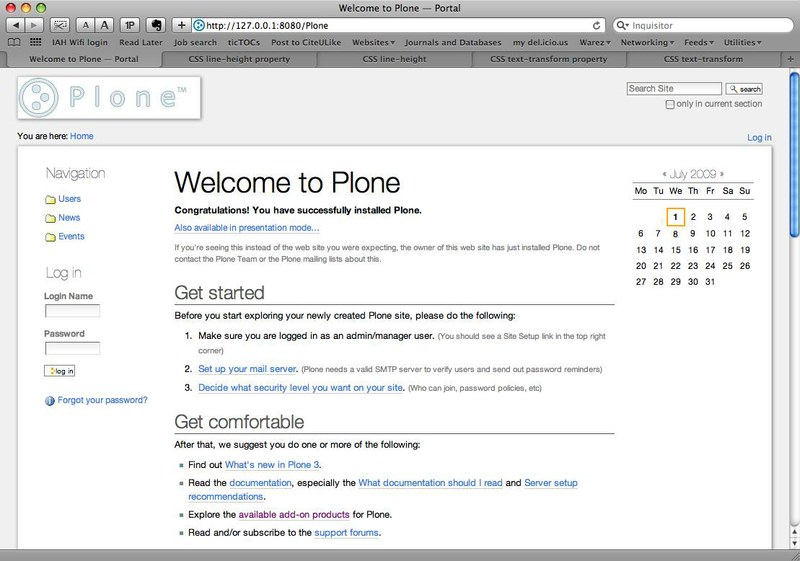Open my del.icio.us bookmark
The width and height of the screenshot is (800, 561).
coord(540,42)
